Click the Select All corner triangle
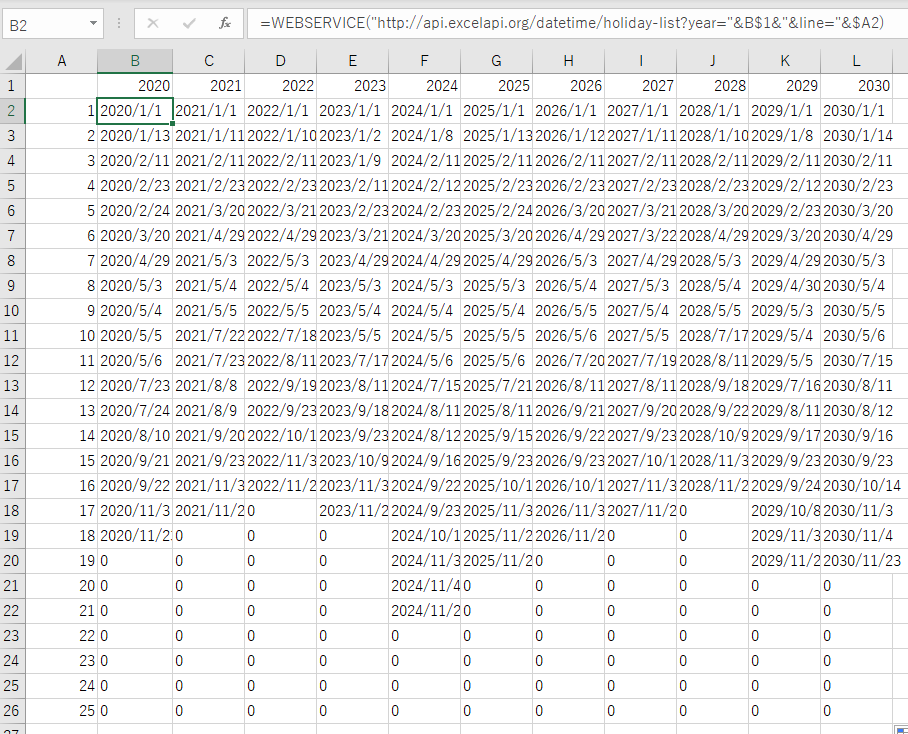This screenshot has width=908, height=734. pos(12,61)
